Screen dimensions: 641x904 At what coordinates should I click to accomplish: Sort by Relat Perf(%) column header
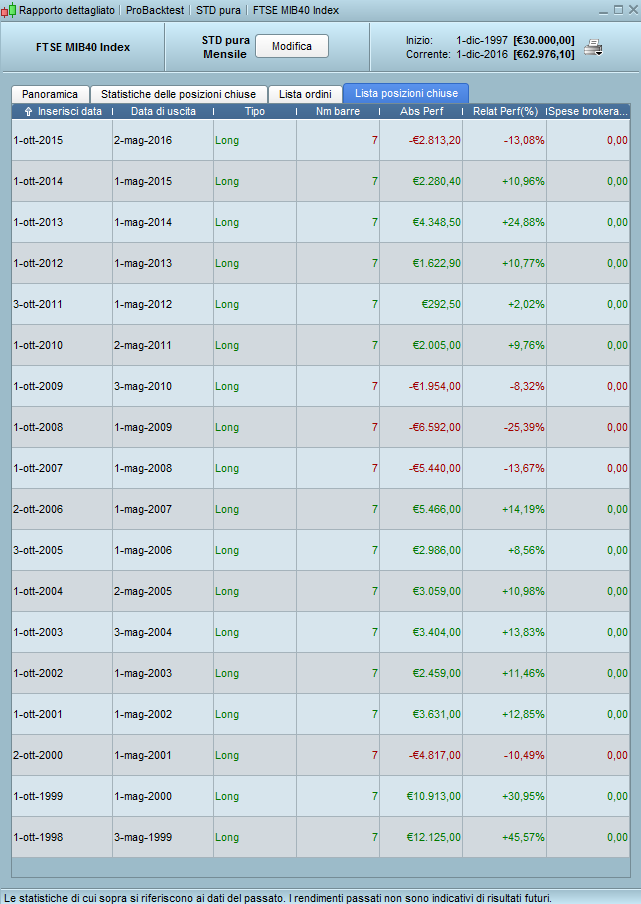tap(505, 111)
